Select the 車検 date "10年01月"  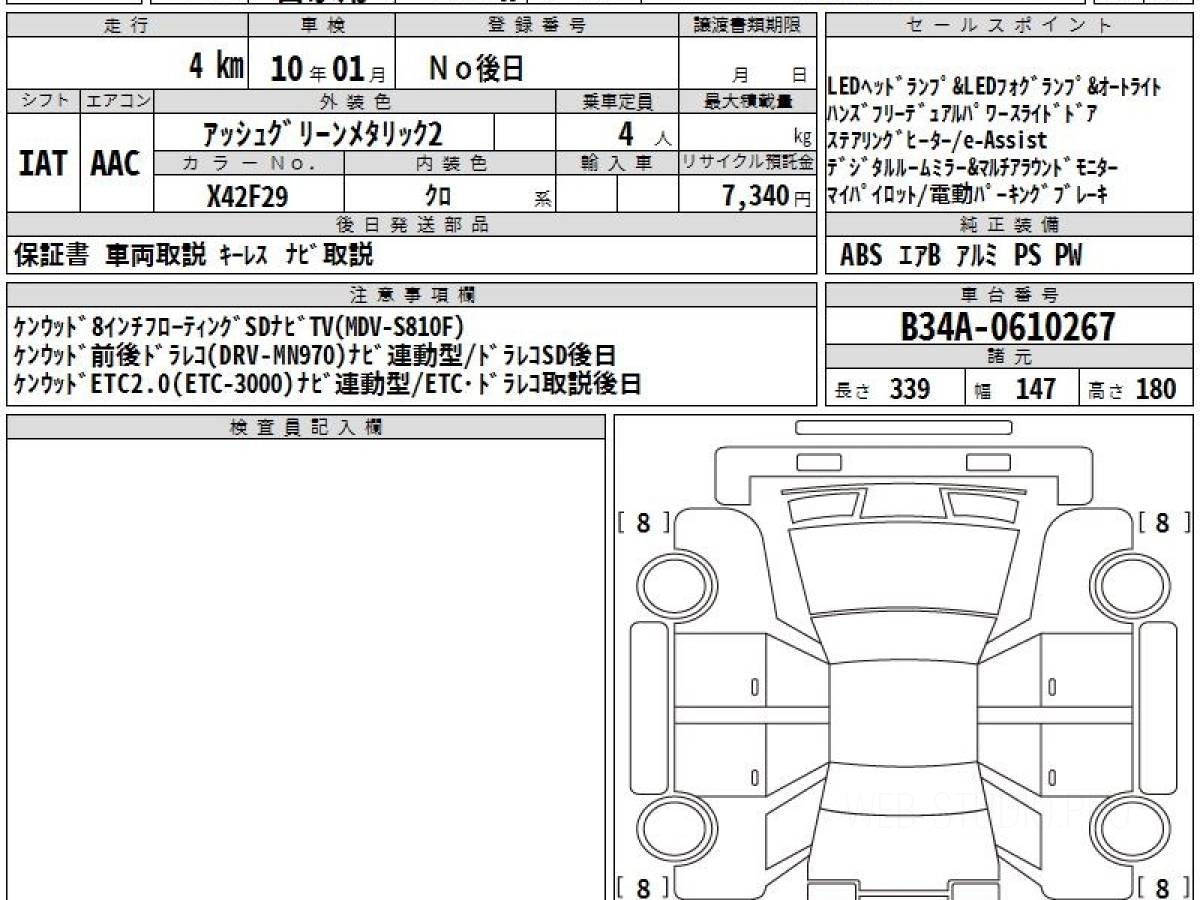point(328,69)
